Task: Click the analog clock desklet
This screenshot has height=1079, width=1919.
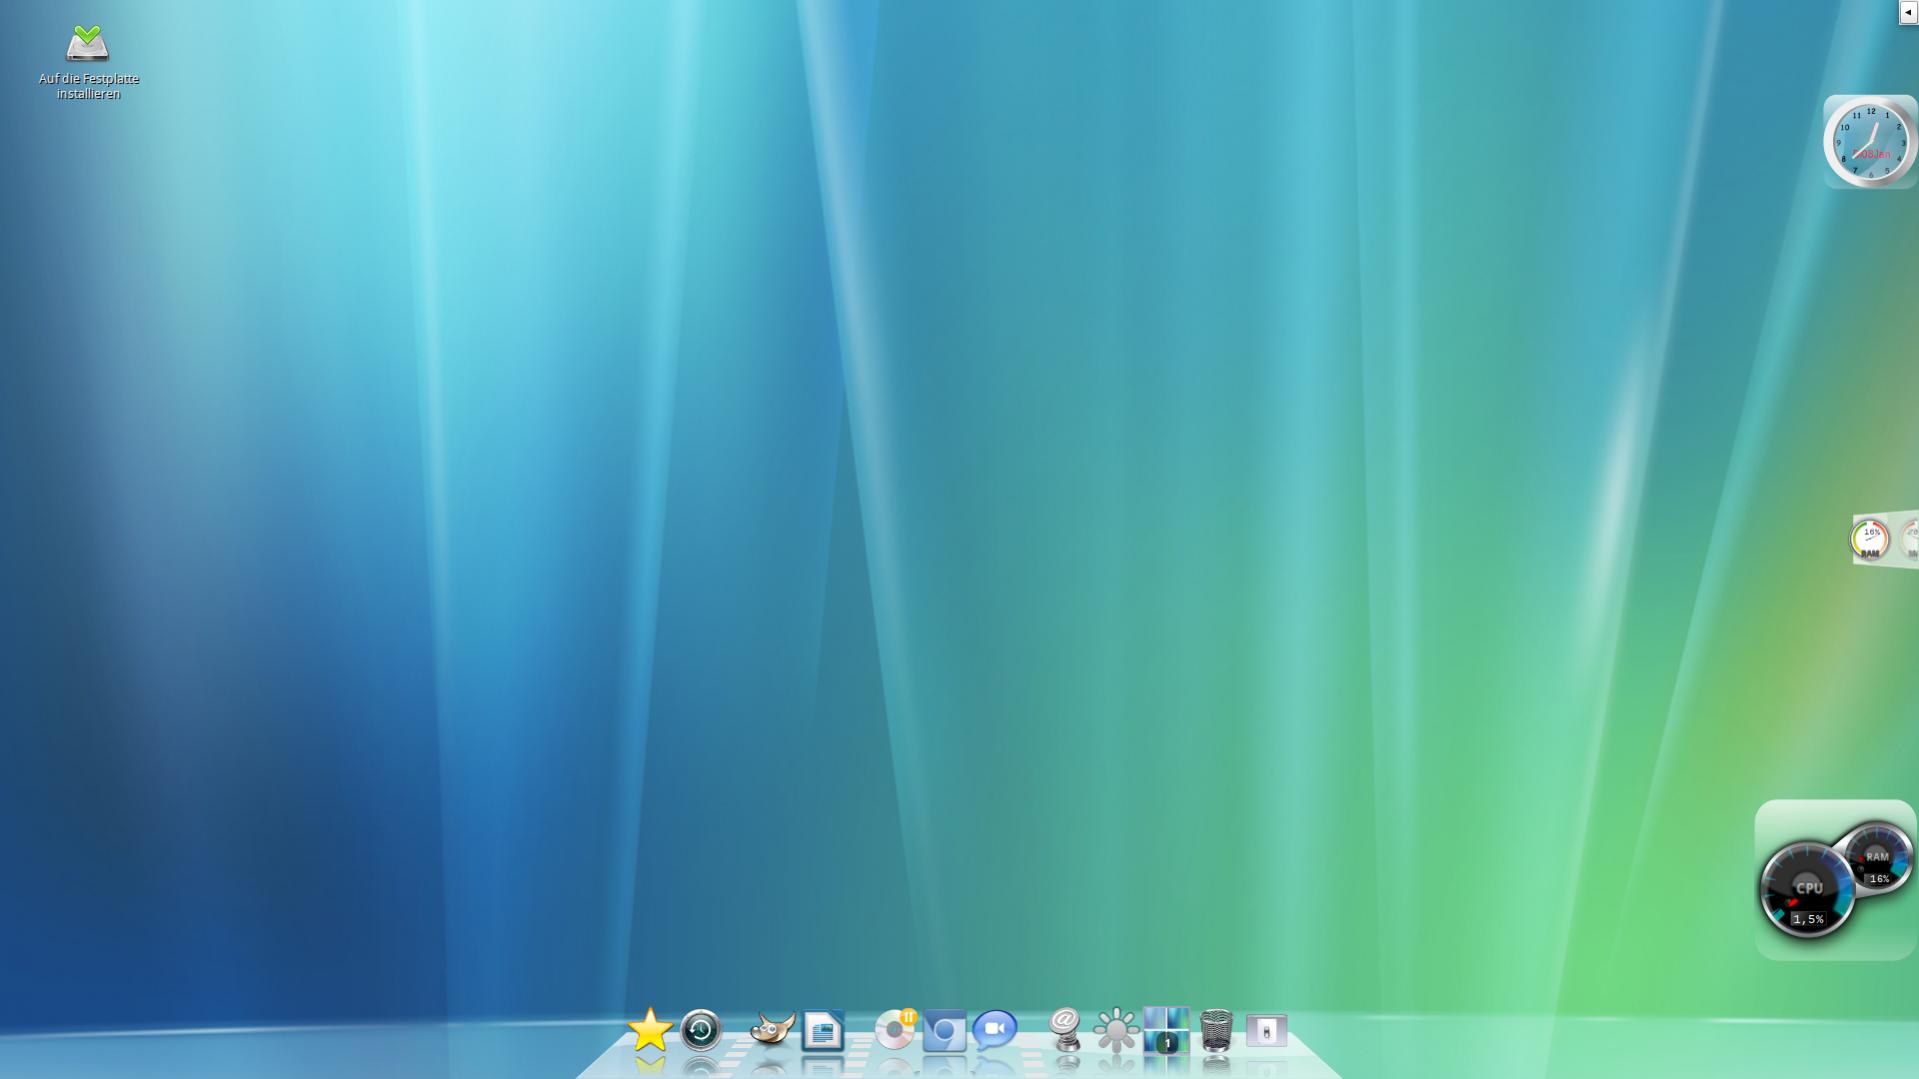Action: point(1870,142)
